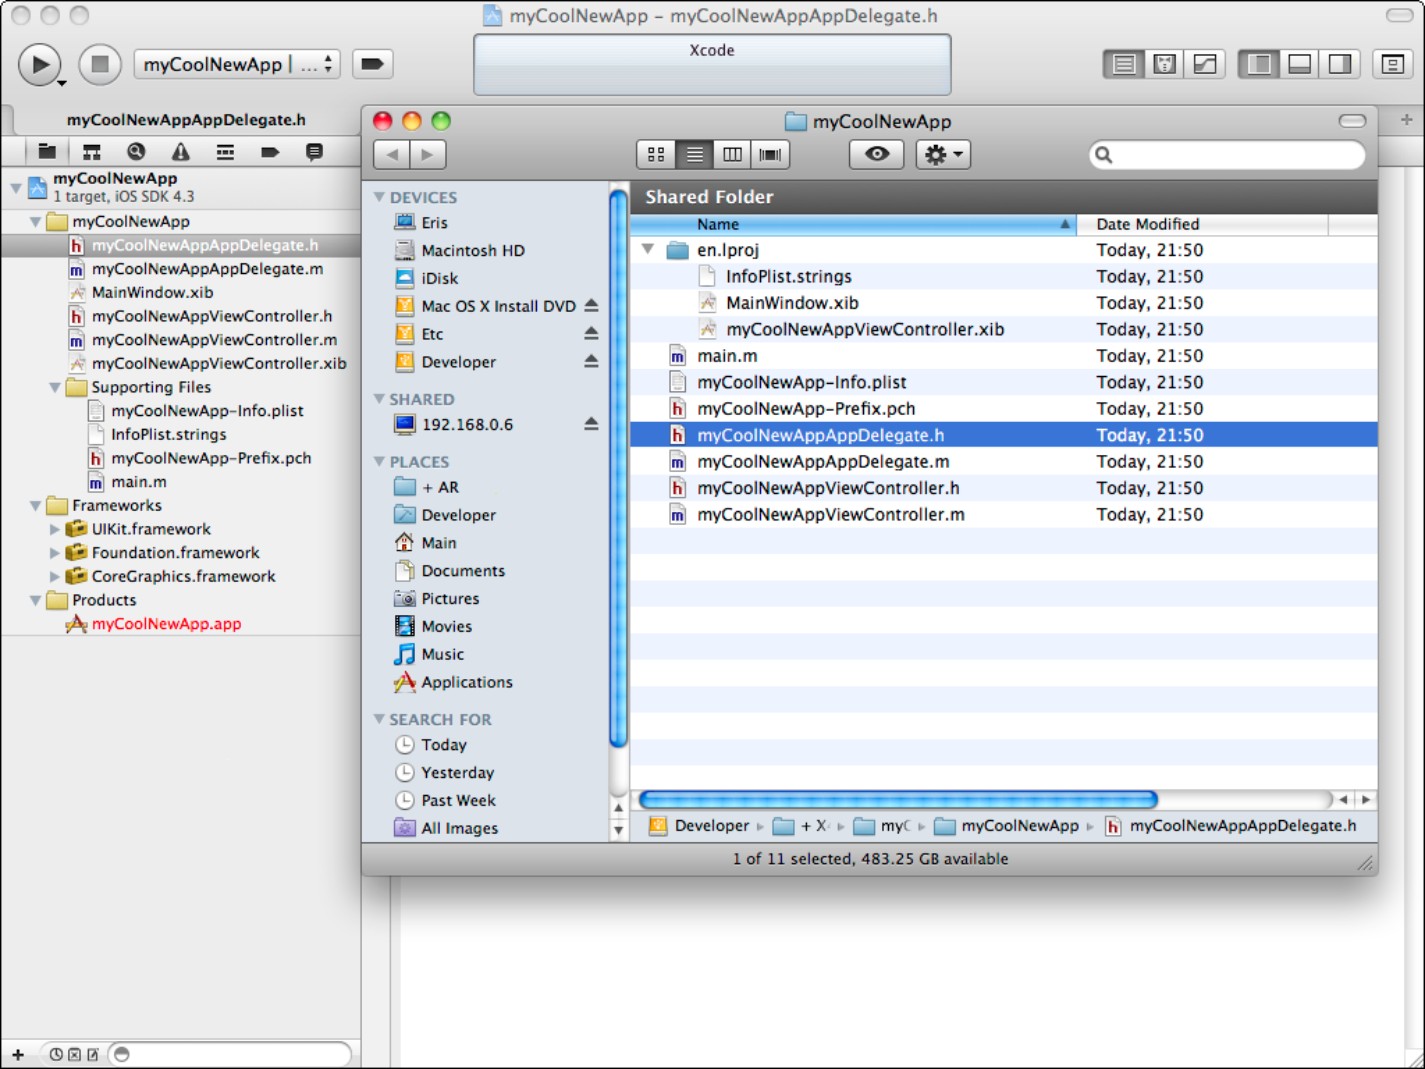Show the Symbol navigator
1425x1069 pixels.
[x=92, y=152]
